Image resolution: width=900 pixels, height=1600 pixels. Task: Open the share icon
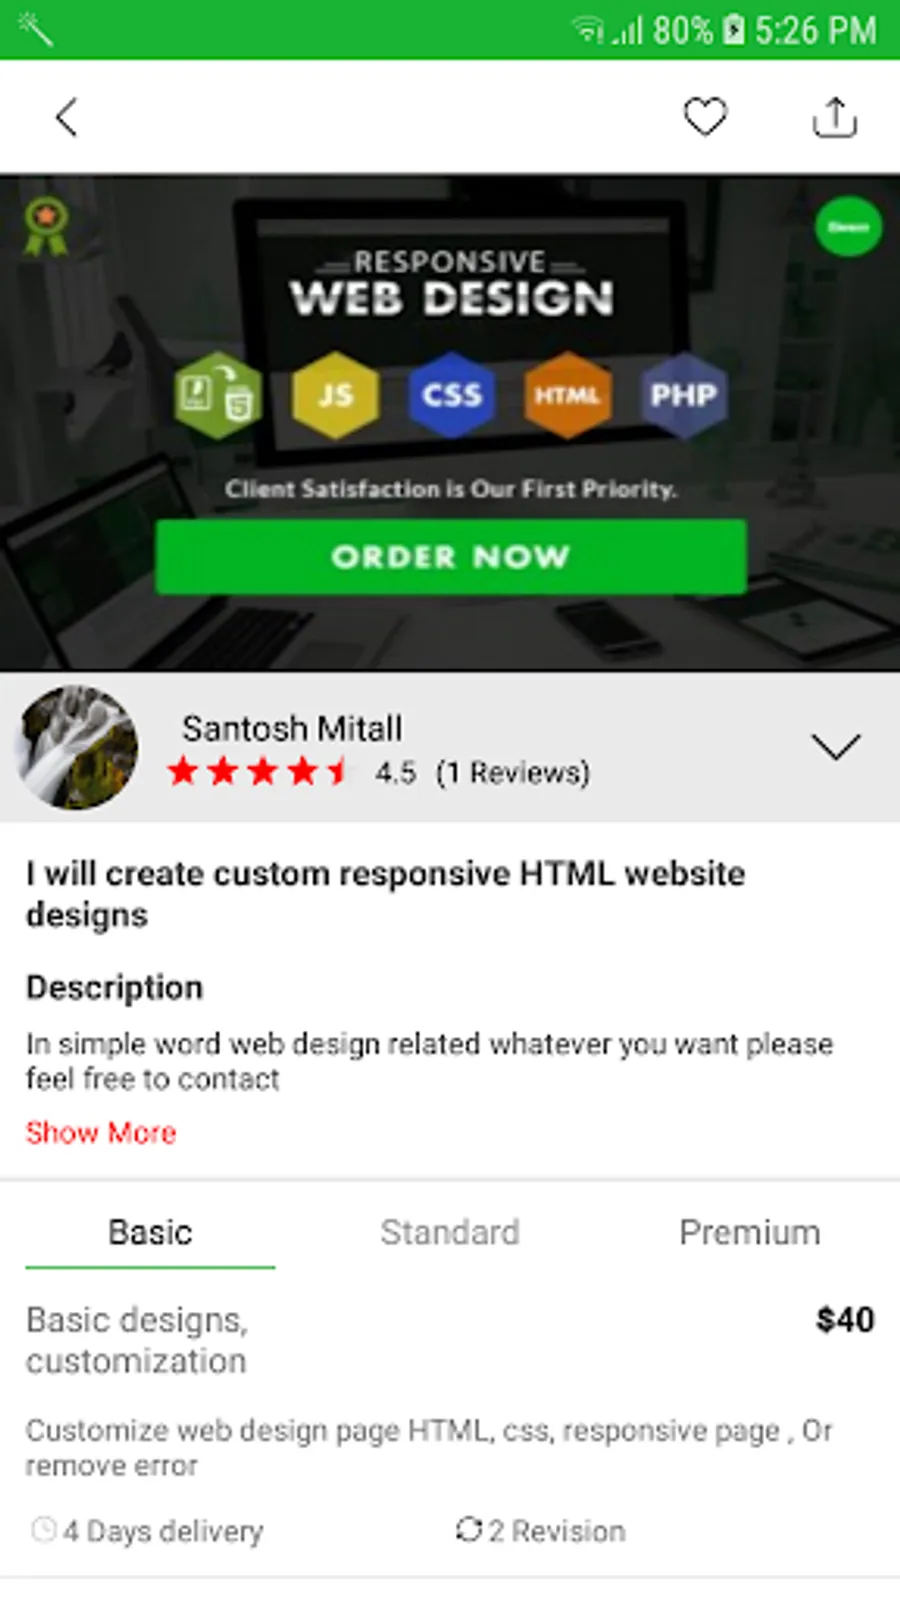tap(835, 117)
